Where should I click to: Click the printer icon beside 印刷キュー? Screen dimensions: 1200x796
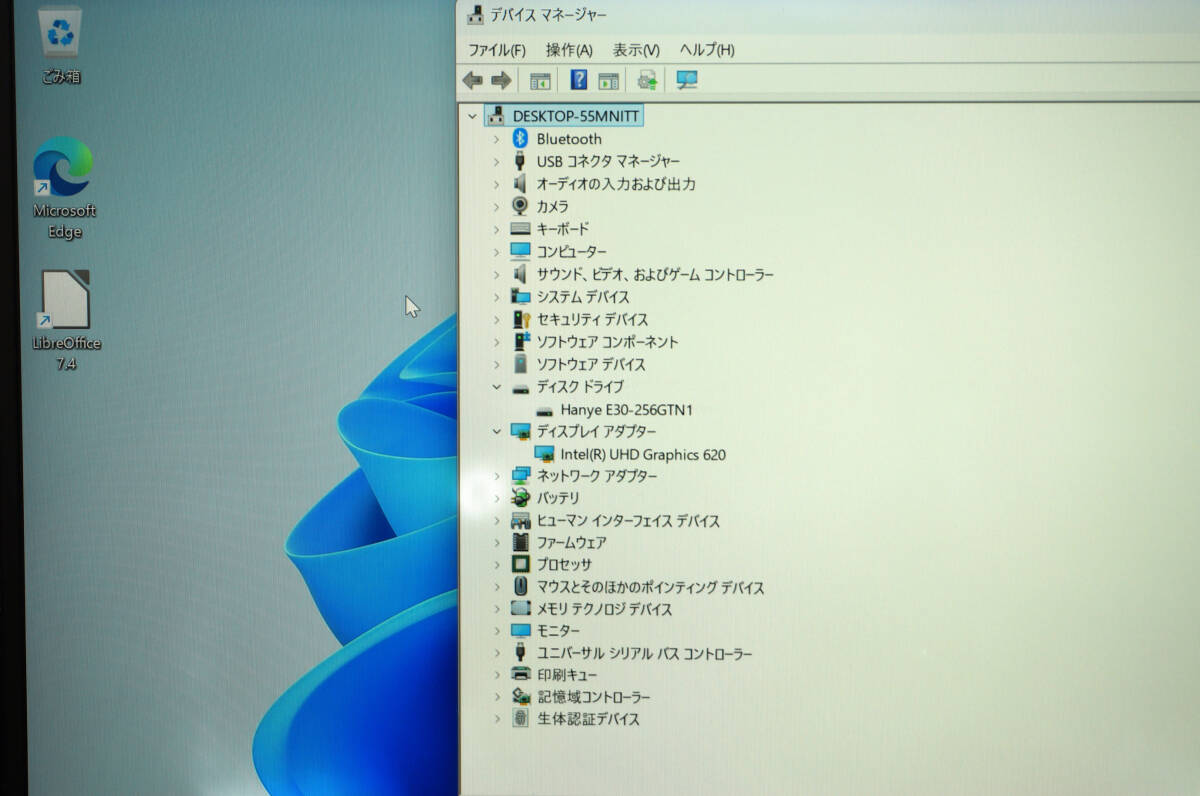click(520, 675)
